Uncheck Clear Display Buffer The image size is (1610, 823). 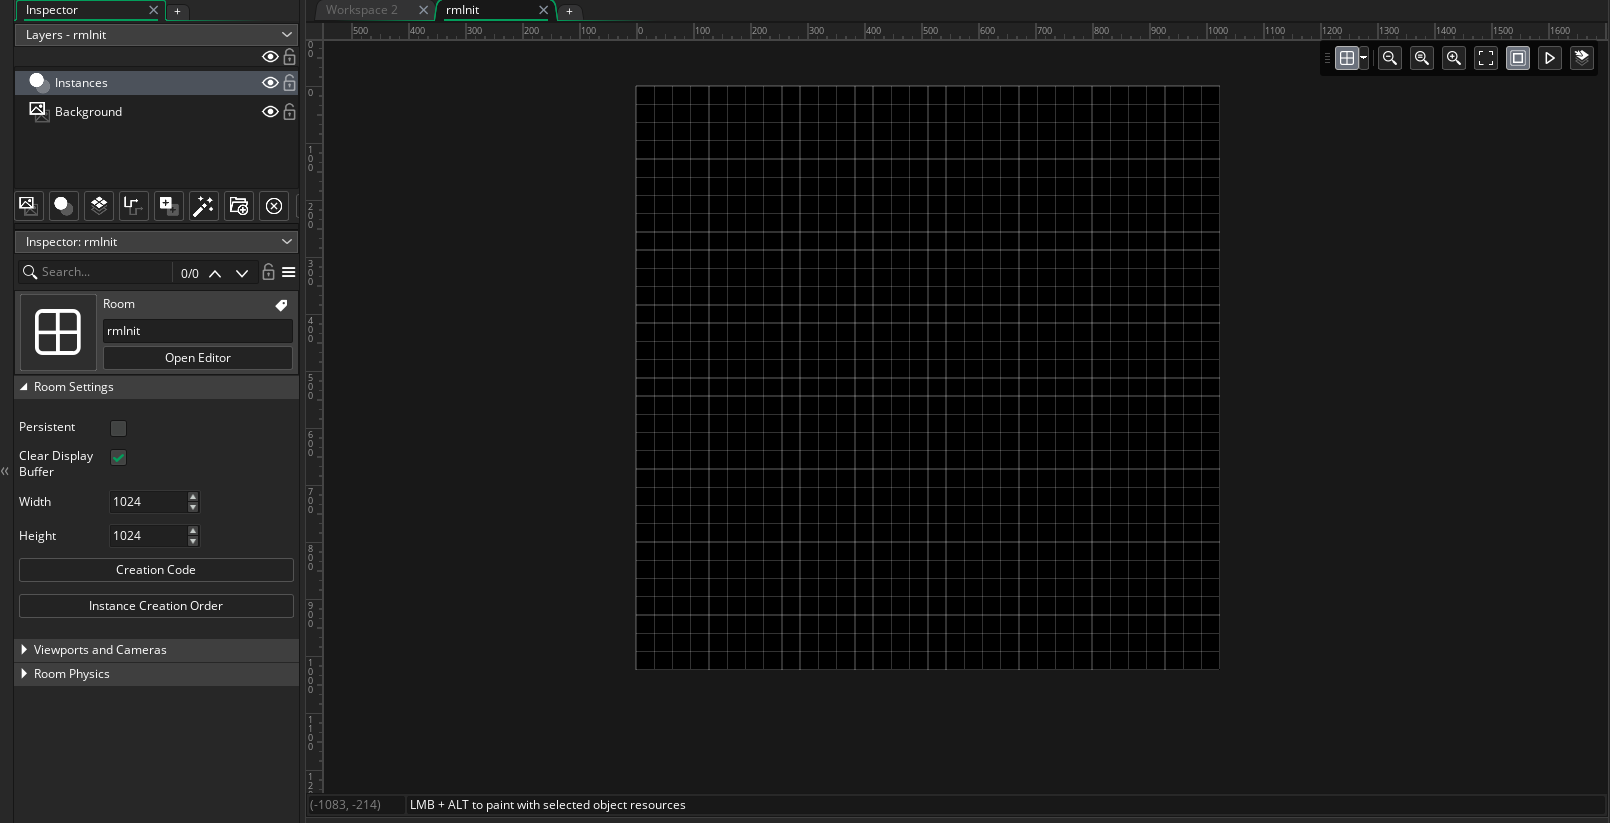coord(119,457)
